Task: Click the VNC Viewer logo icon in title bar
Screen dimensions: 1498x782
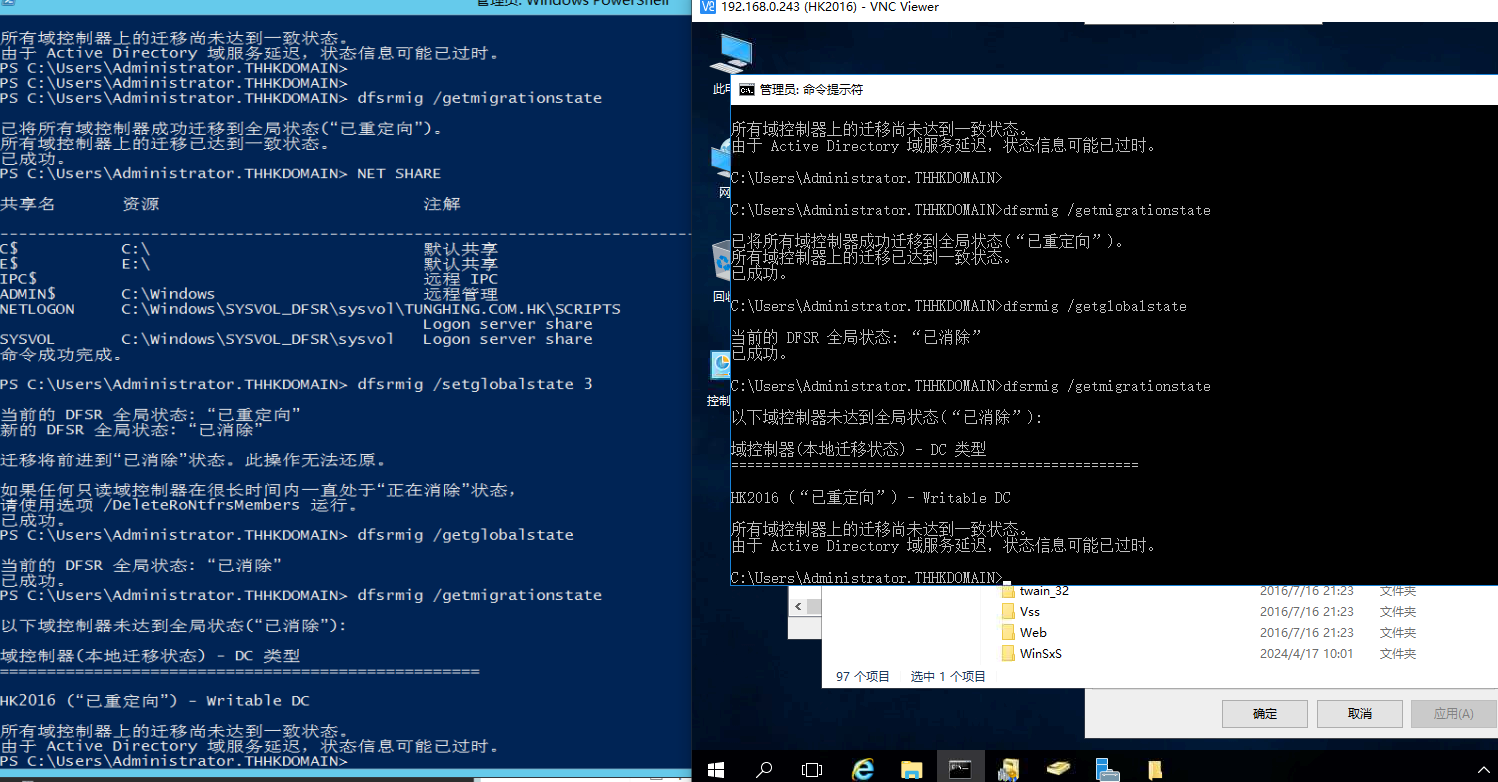Action: click(708, 7)
